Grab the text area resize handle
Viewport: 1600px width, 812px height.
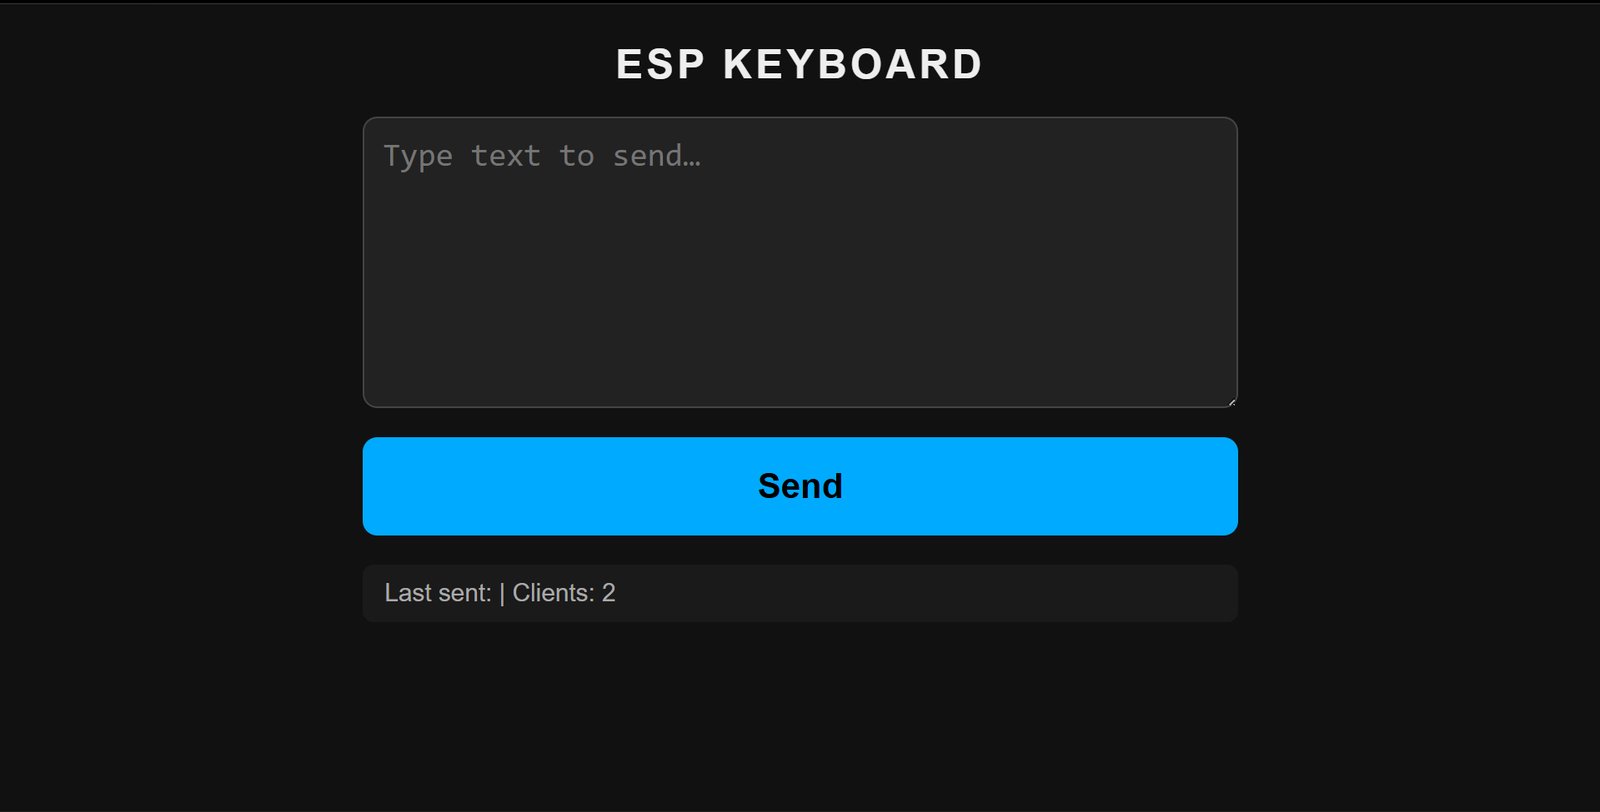click(x=1231, y=401)
